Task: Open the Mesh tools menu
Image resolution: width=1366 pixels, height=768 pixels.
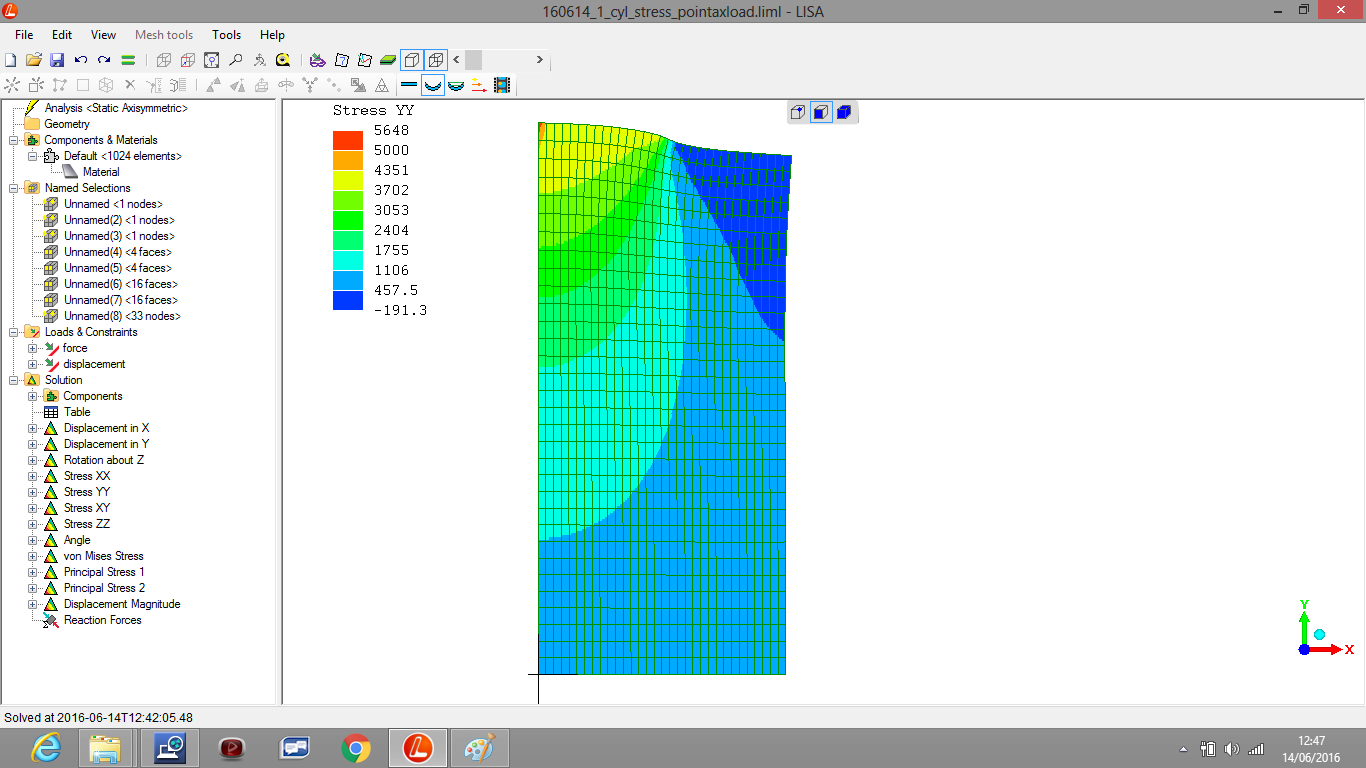Action: 164,35
